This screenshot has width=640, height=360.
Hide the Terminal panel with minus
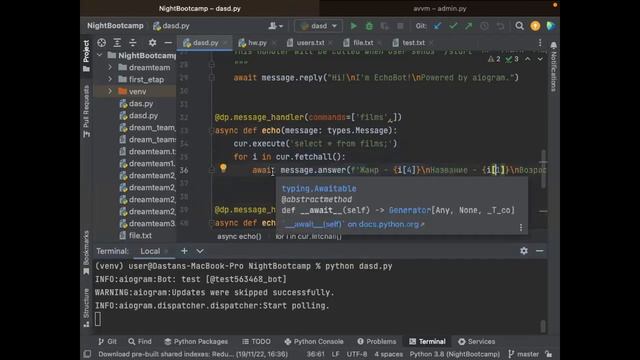pos(540,251)
